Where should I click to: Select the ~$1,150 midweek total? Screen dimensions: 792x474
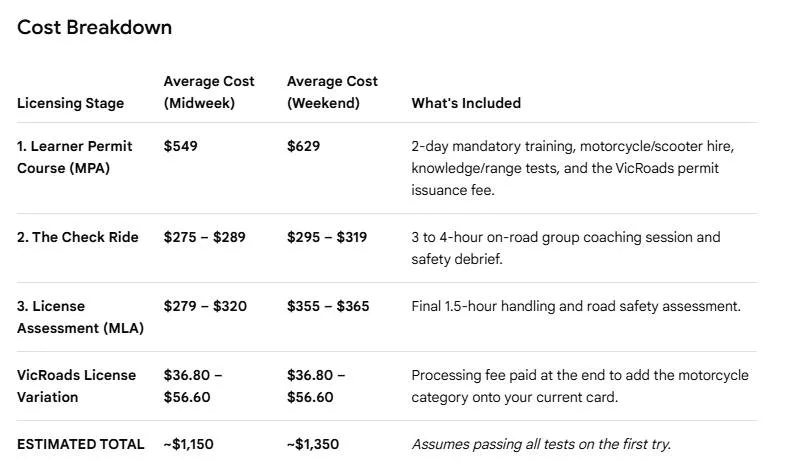(x=188, y=444)
